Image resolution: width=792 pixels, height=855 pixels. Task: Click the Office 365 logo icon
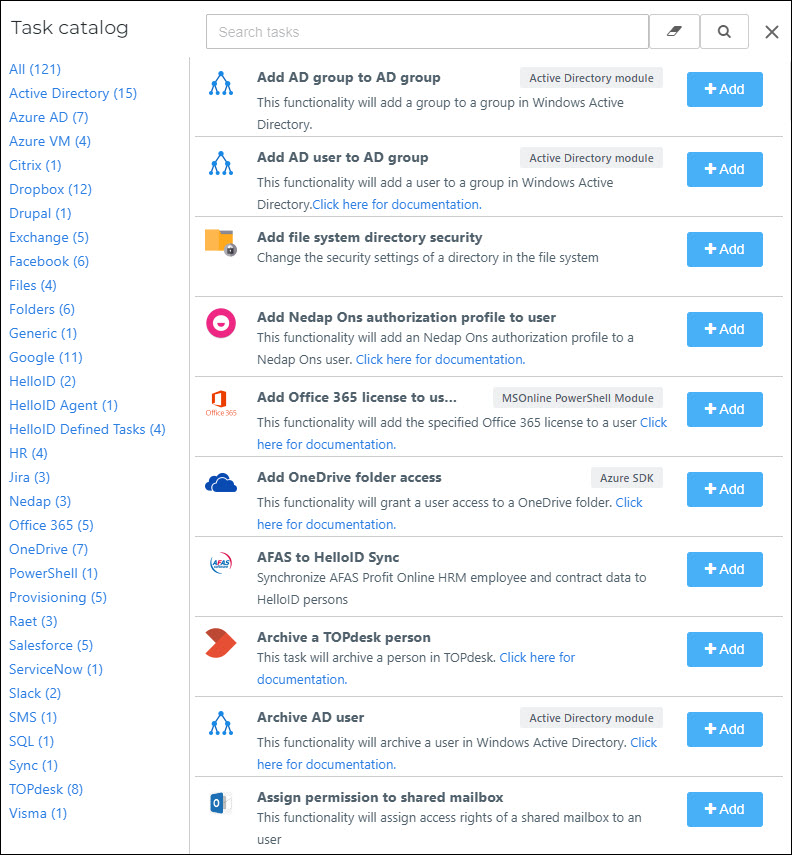pyautogui.click(x=221, y=403)
